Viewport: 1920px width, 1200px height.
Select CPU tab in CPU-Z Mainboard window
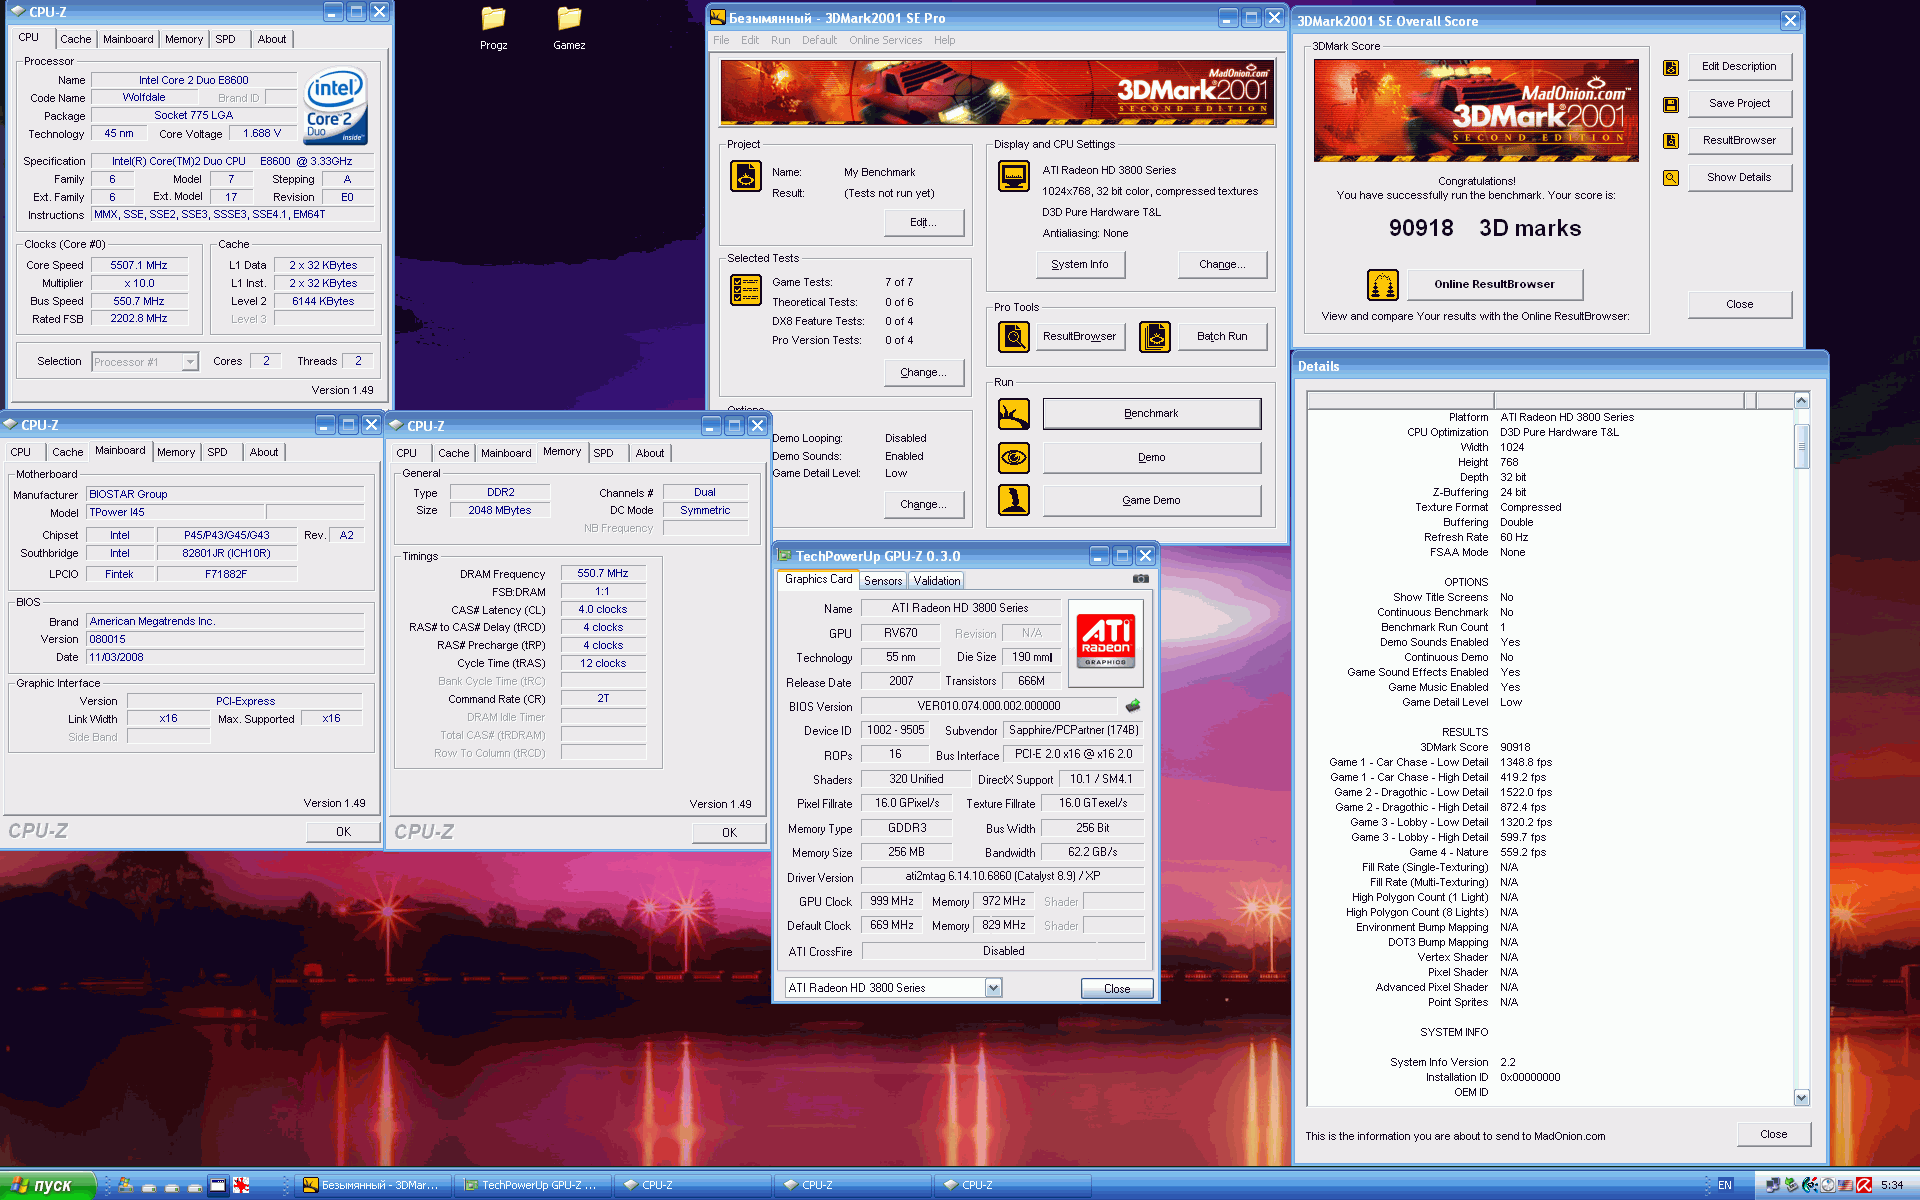[20, 452]
